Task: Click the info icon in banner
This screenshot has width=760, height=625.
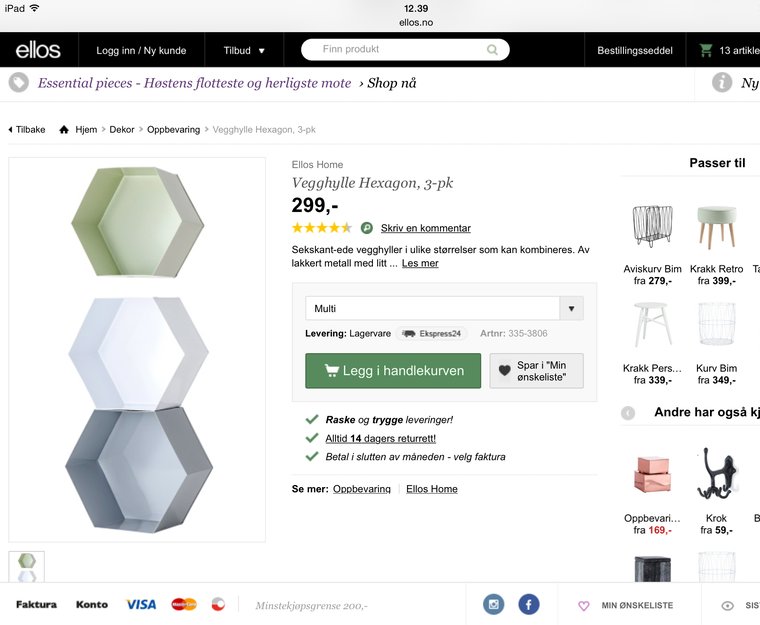Action: [722, 83]
